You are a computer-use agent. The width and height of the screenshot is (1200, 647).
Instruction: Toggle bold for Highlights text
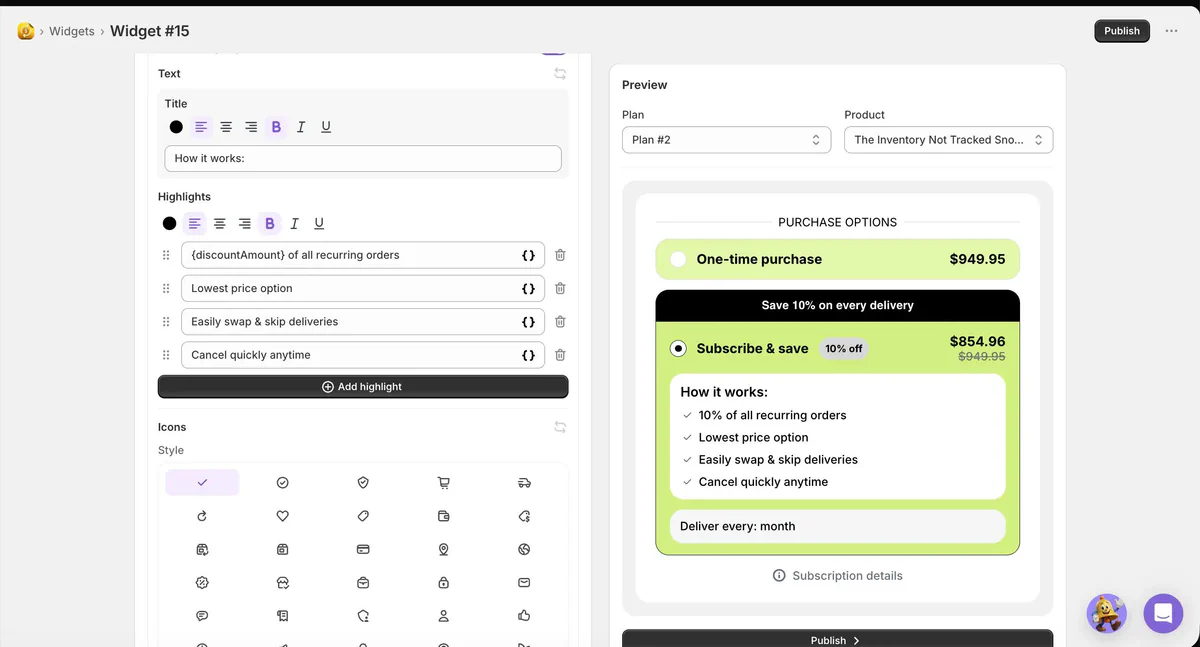pyautogui.click(x=269, y=224)
